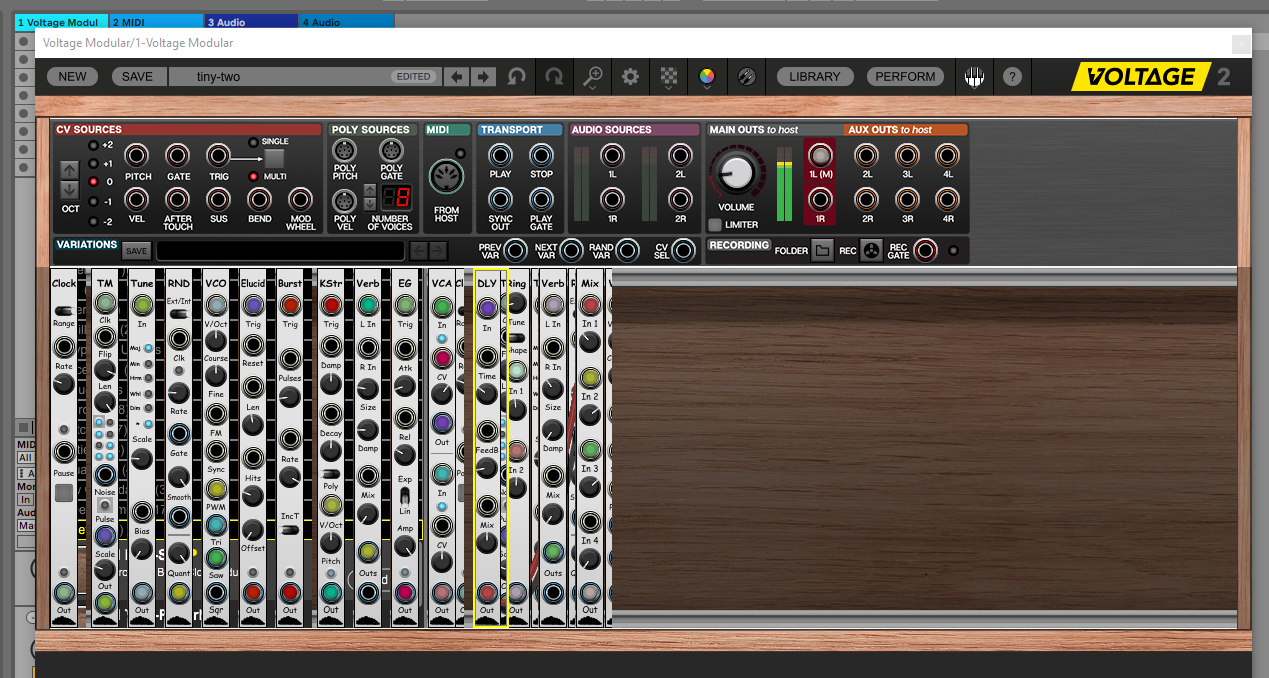Open the zoom magnifier menu
Image resolution: width=1269 pixels, height=678 pixels.
(593, 76)
